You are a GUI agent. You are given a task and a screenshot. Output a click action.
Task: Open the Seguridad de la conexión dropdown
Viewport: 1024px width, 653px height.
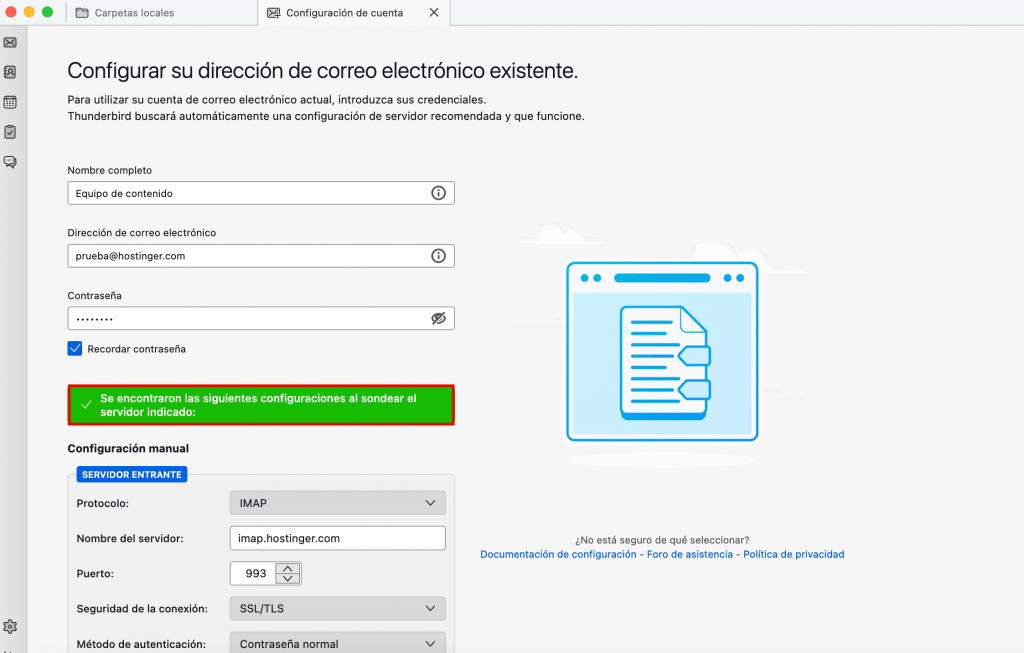click(337, 608)
